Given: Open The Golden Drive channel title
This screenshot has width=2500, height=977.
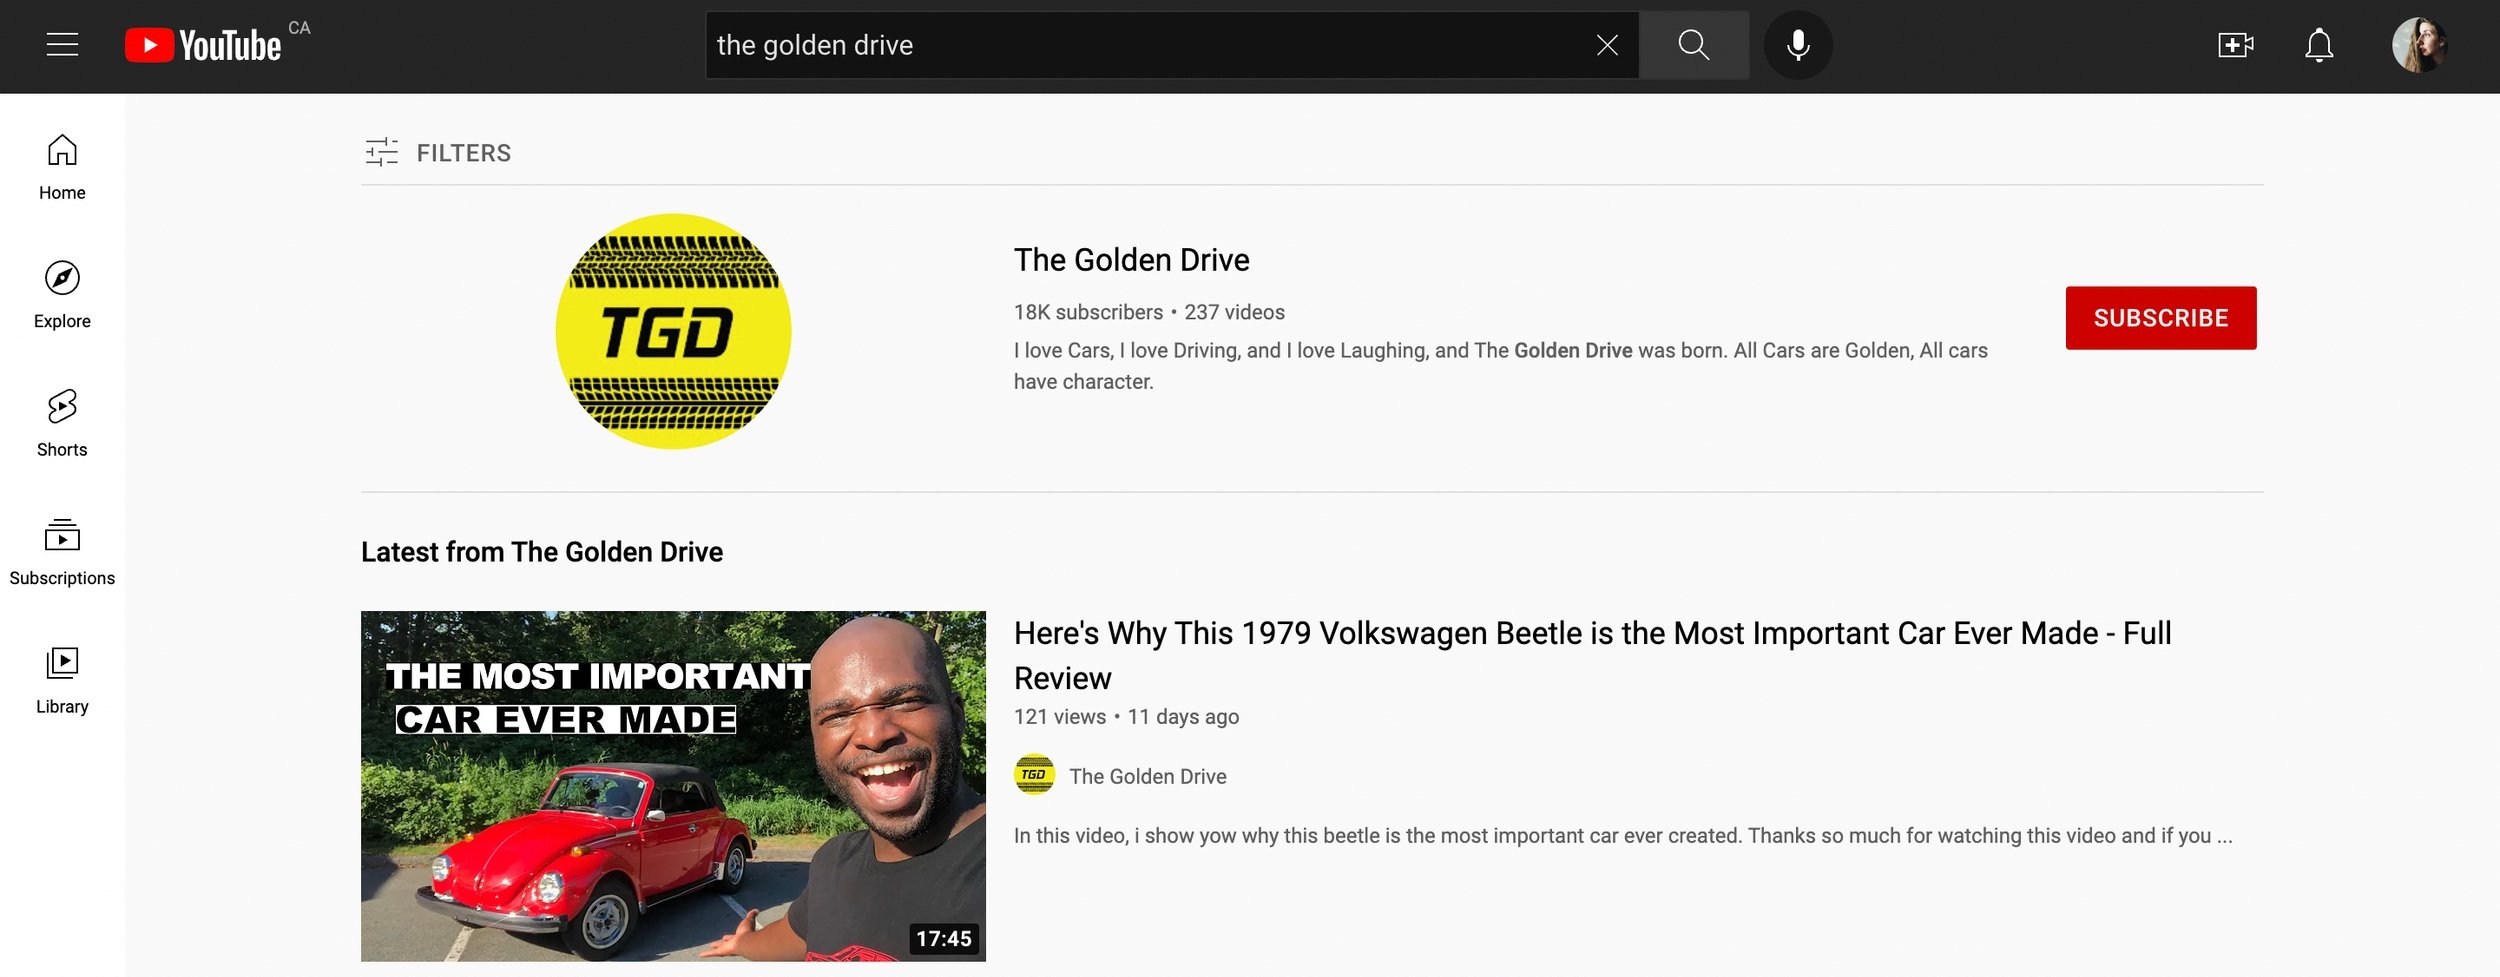Looking at the screenshot, I should pos(1131,260).
